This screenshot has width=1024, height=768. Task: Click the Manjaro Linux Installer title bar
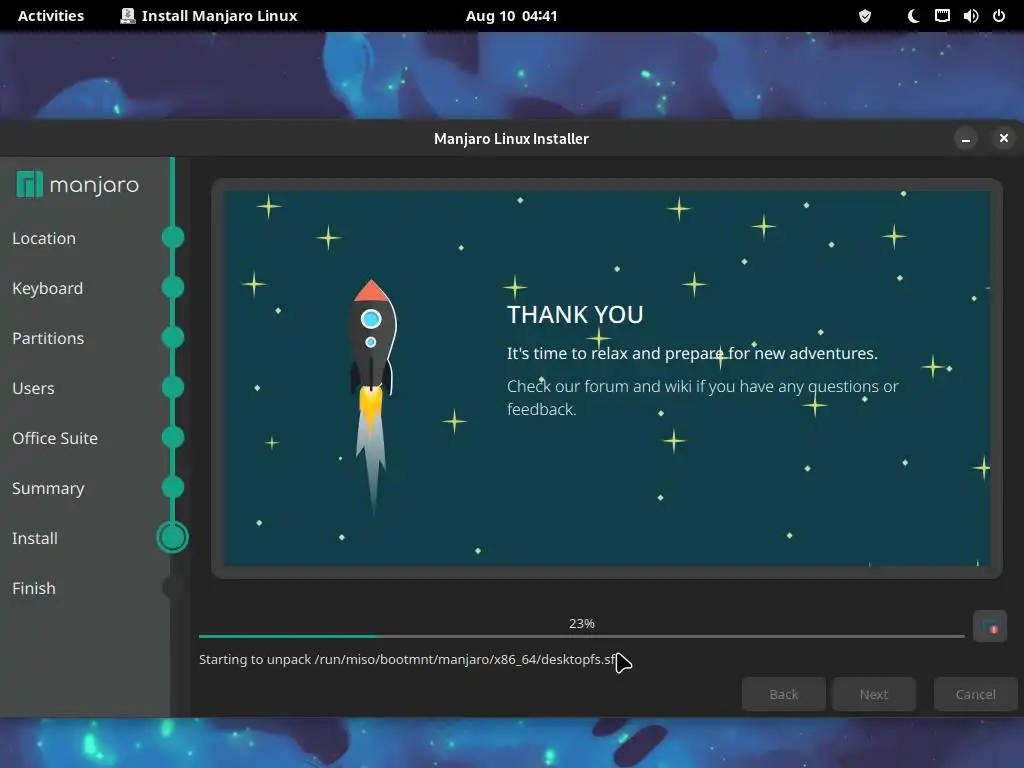point(511,138)
